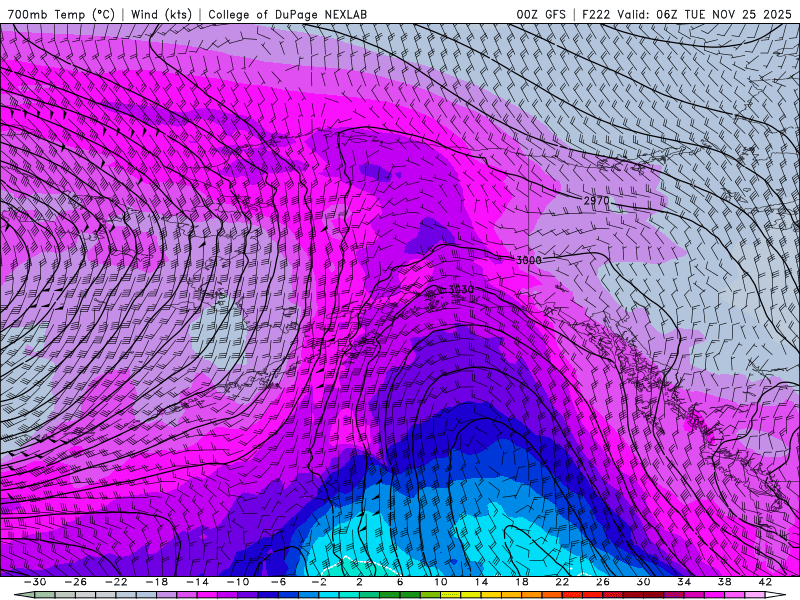Click the 2970 height contour label
The width and height of the screenshot is (800, 600).
596,201
